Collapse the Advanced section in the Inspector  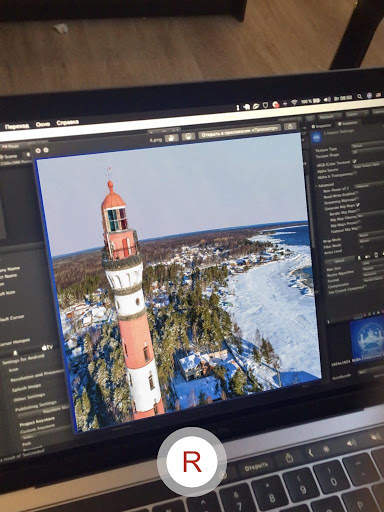coord(326,184)
